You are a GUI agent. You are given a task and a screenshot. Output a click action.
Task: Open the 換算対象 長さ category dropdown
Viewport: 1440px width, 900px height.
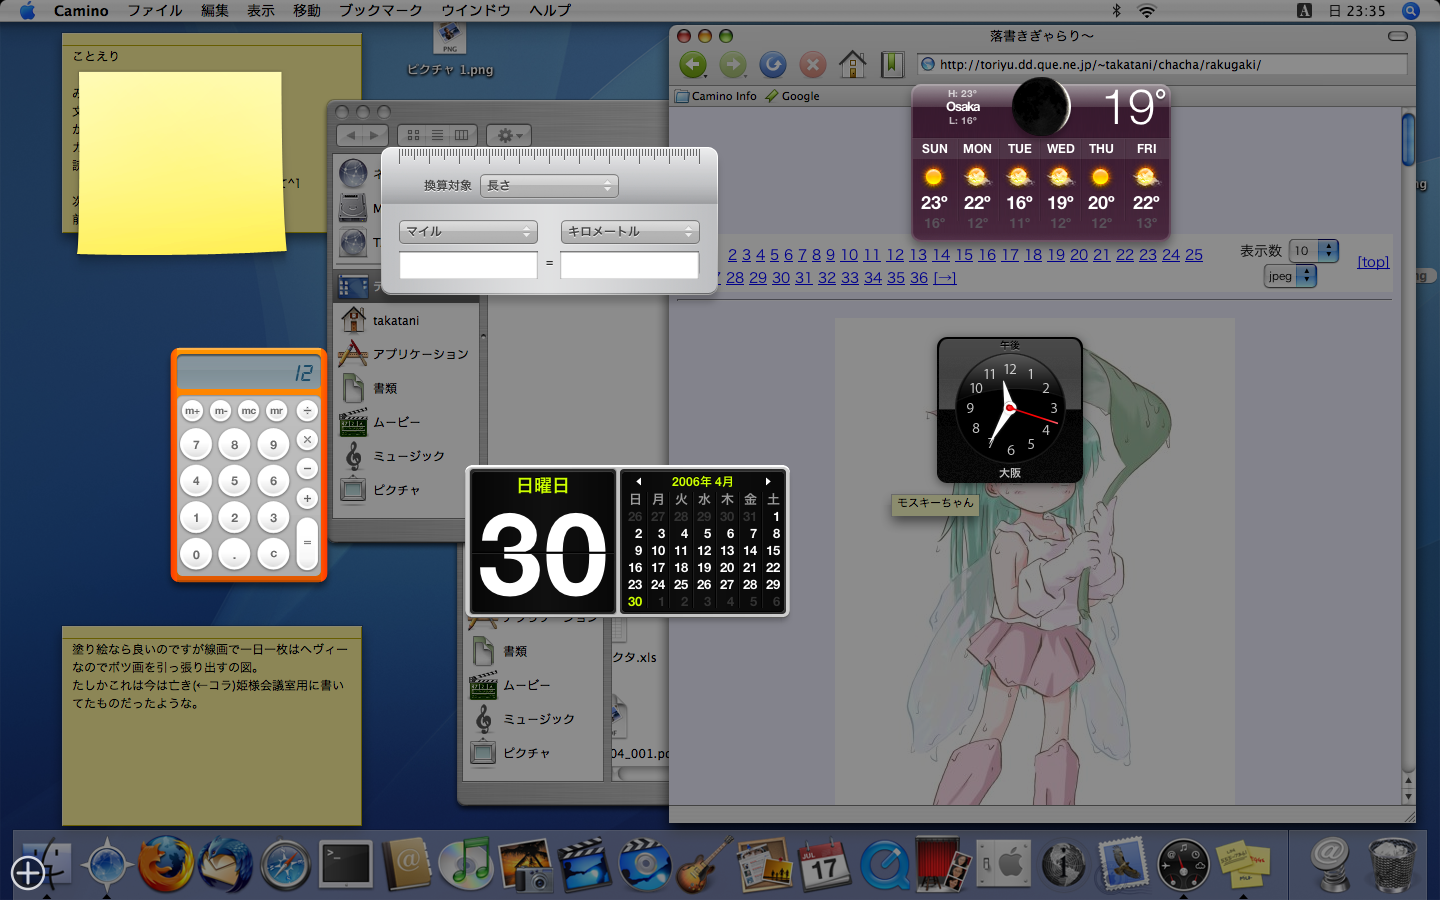[x=549, y=186]
